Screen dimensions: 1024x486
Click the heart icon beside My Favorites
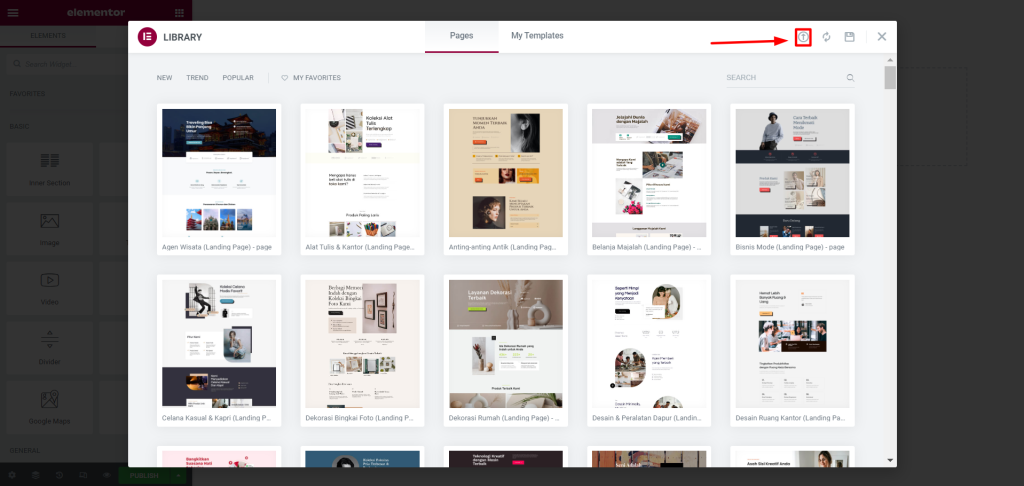(x=285, y=78)
